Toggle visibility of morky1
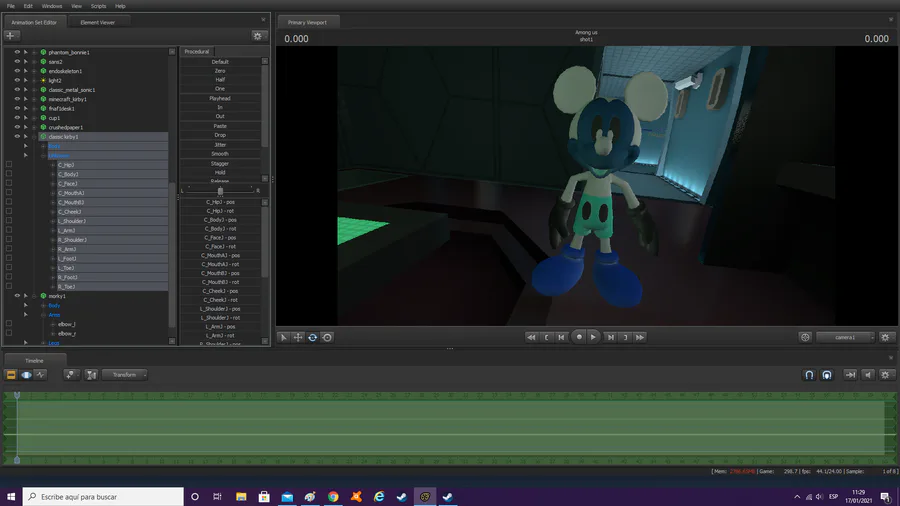 point(17,296)
